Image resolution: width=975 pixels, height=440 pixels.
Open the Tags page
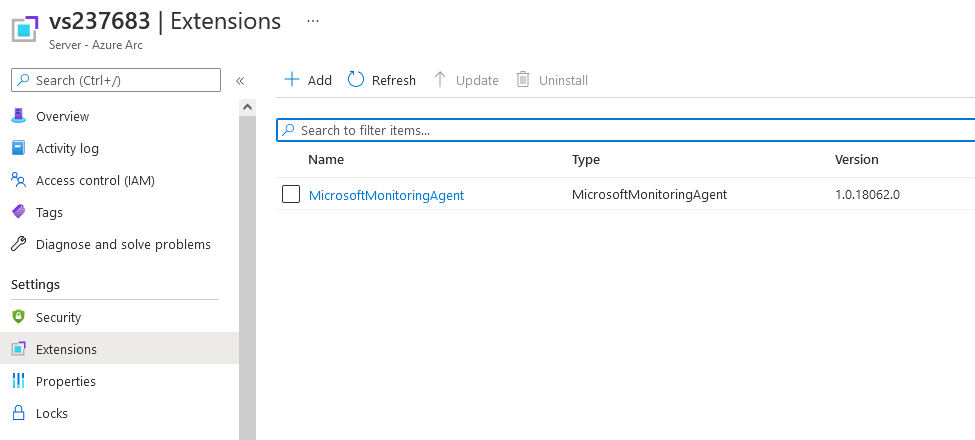[49, 213]
